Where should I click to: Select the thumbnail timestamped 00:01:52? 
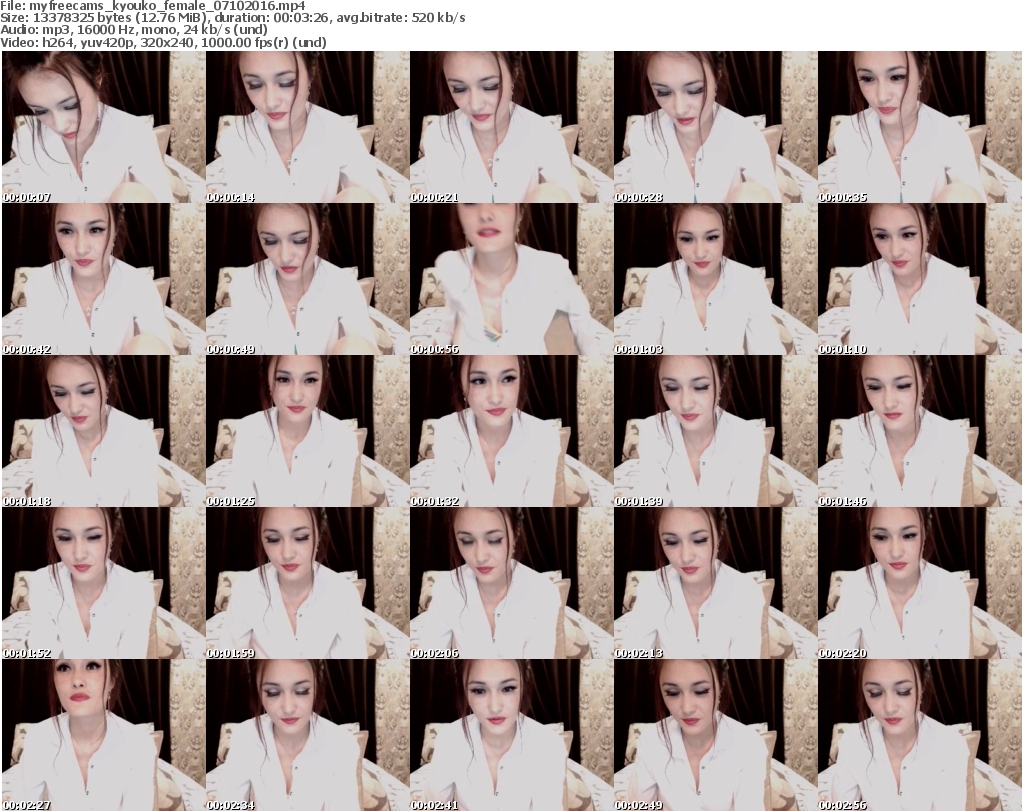click(103, 583)
